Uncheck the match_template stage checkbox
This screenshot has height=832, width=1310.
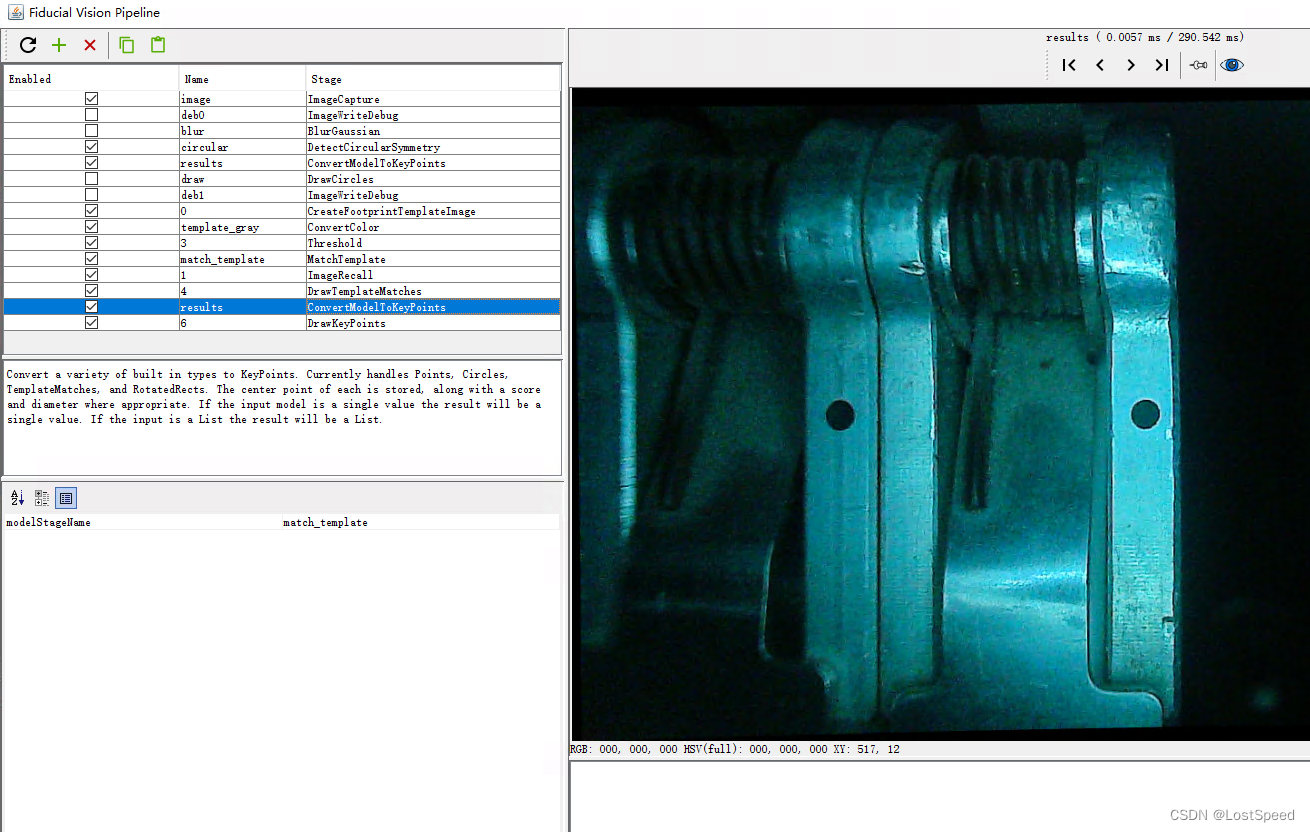click(x=92, y=259)
